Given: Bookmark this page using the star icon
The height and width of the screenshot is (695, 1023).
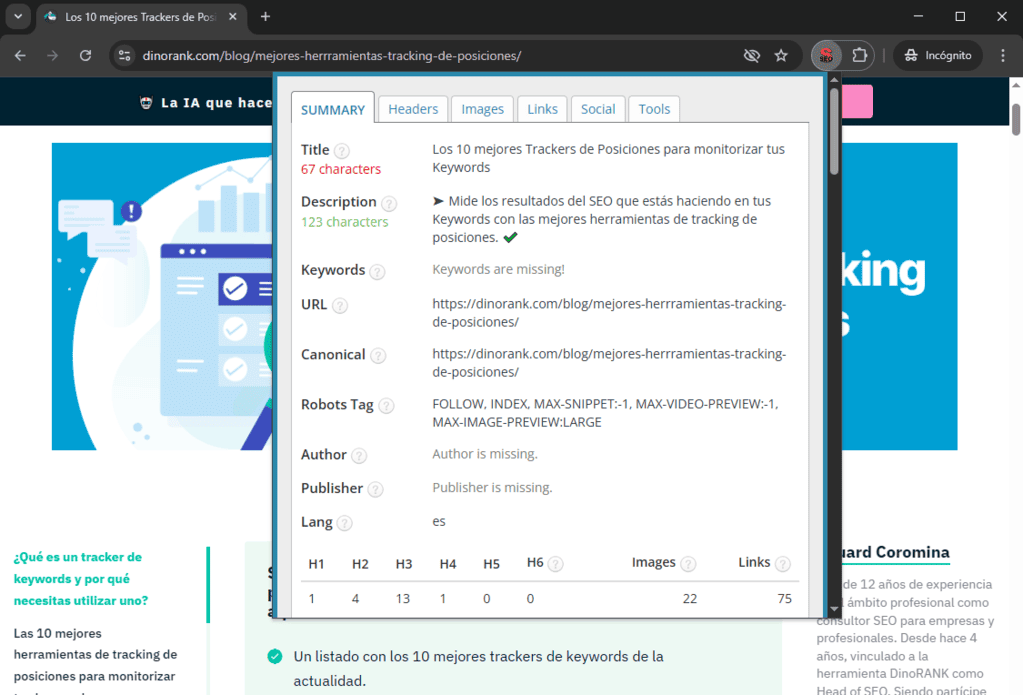Looking at the screenshot, I should pos(781,55).
